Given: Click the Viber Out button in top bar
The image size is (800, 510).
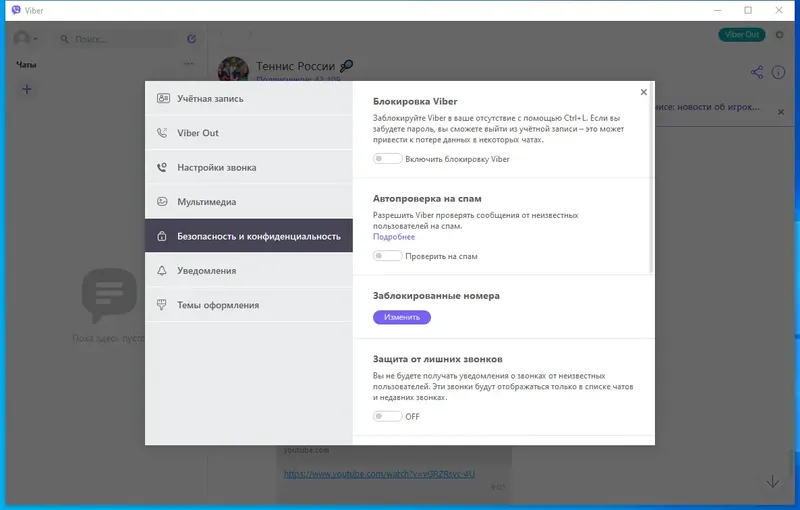Looking at the screenshot, I should click(x=742, y=35).
